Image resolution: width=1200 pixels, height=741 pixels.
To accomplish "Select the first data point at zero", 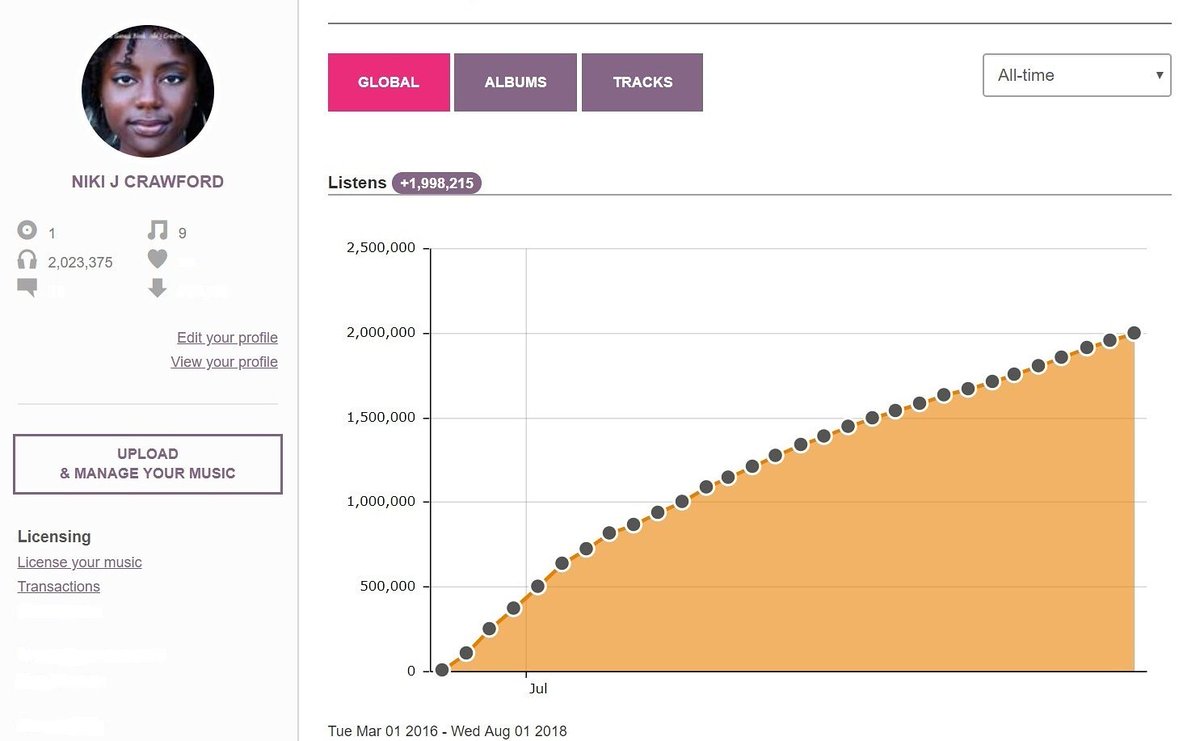I will pos(442,670).
